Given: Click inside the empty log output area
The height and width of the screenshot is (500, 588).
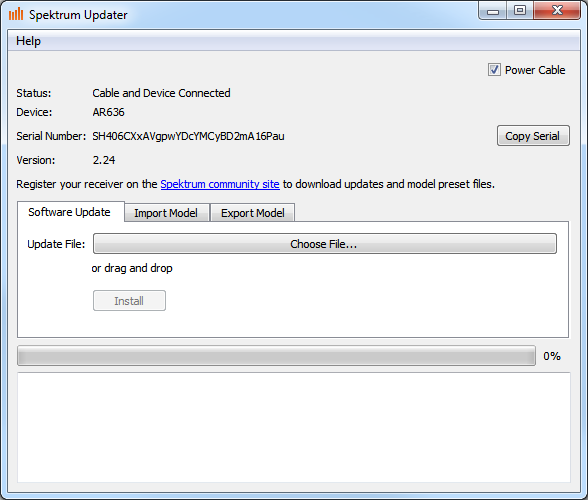Looking at the screenshot, I should (294, 427).
